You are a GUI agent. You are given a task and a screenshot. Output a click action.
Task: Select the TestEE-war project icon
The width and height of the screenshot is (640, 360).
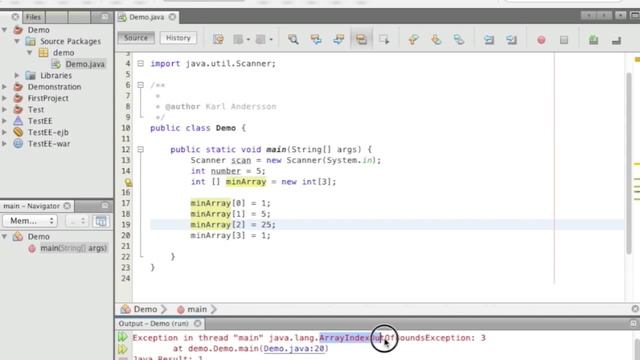(18, 144)
